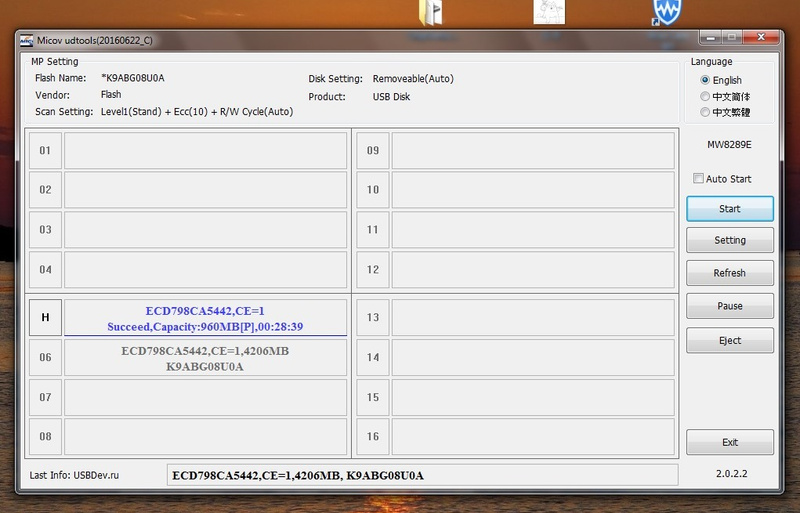The image size is (800, 513).
Task: Enable the Auto Start checkbox
Action: pos(722,179)
